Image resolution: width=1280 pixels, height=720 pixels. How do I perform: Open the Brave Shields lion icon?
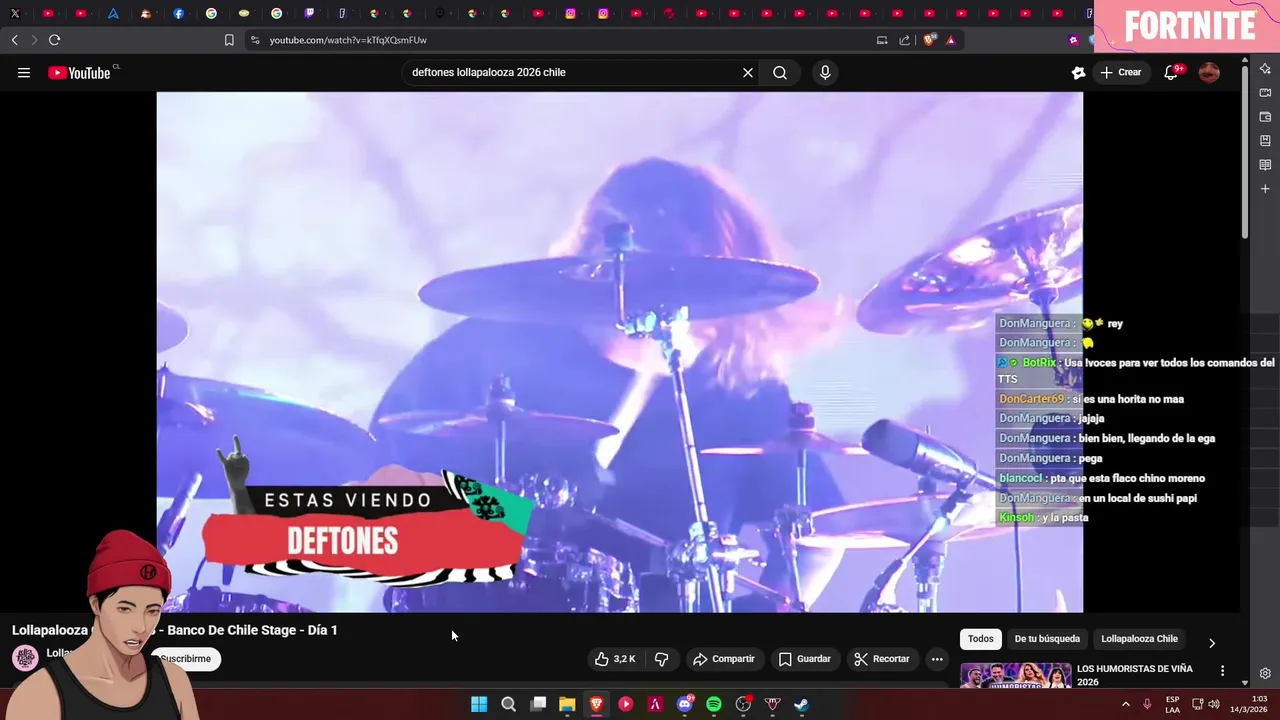tap(930, 40)
